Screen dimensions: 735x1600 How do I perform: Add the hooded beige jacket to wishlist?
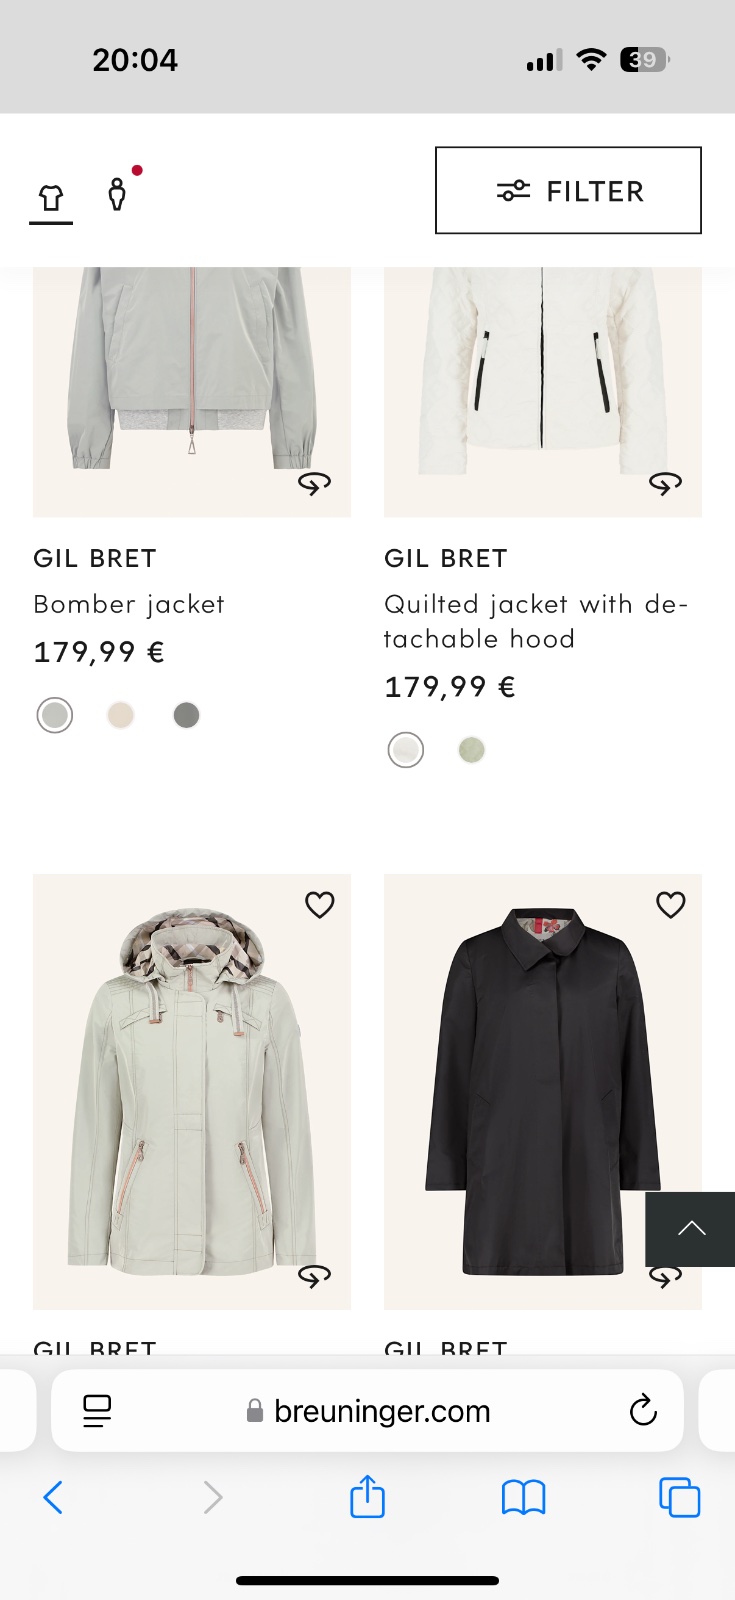pyautogui.click(x=319, y=905)
